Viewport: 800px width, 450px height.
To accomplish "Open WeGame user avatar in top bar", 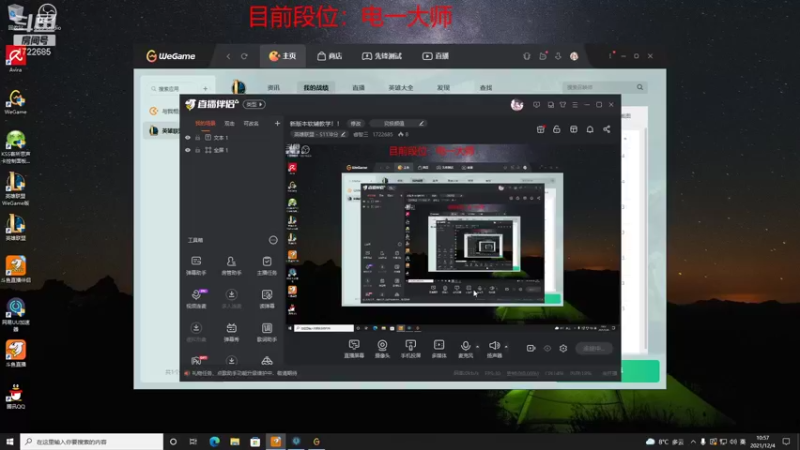I will click(574, 56).
